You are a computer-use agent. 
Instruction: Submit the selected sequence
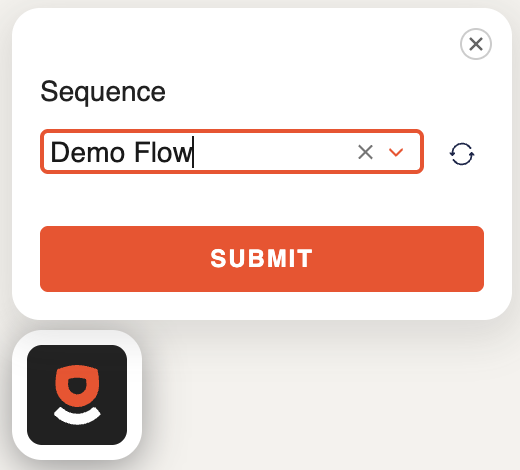click(262, 259)
